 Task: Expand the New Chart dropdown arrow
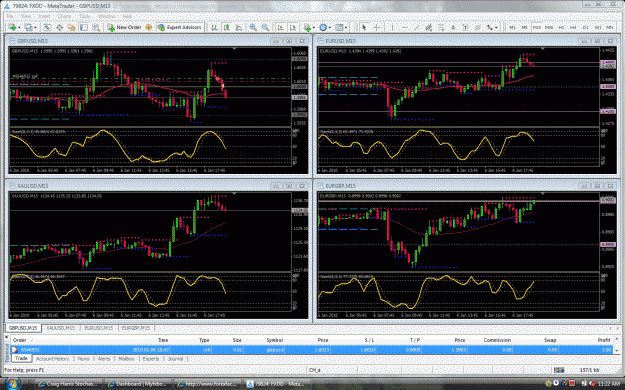[x=19, y=28]
